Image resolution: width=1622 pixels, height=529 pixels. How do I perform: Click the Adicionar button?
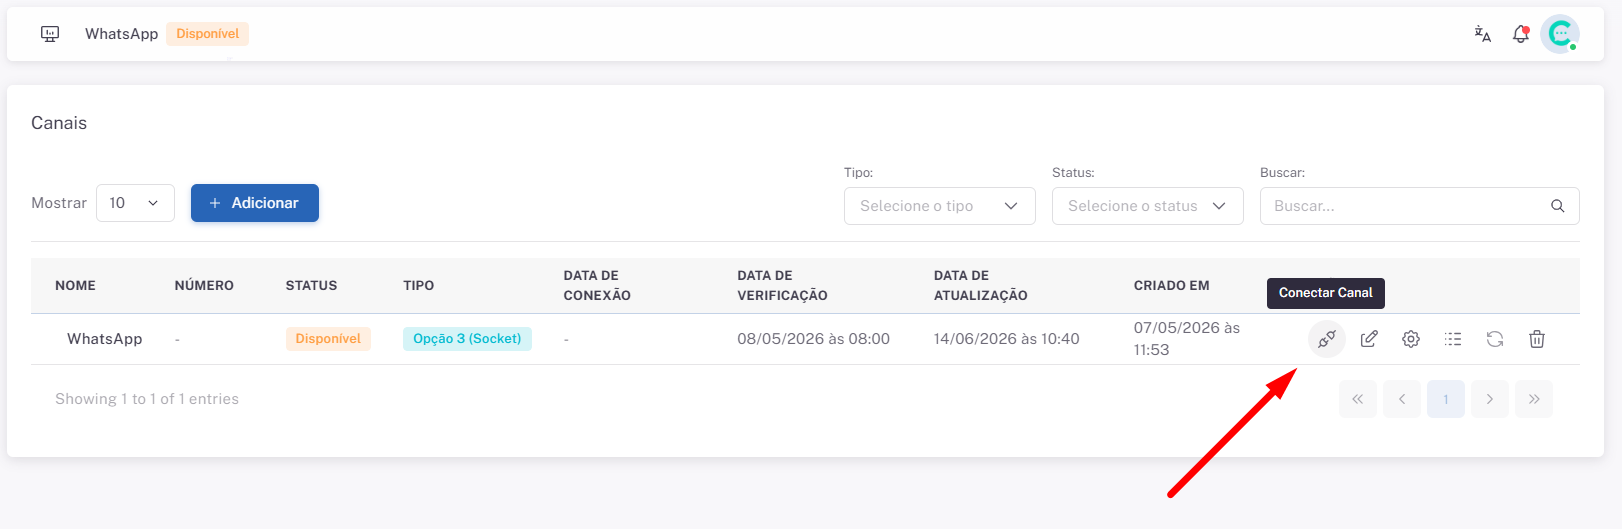tap(255, 203)
